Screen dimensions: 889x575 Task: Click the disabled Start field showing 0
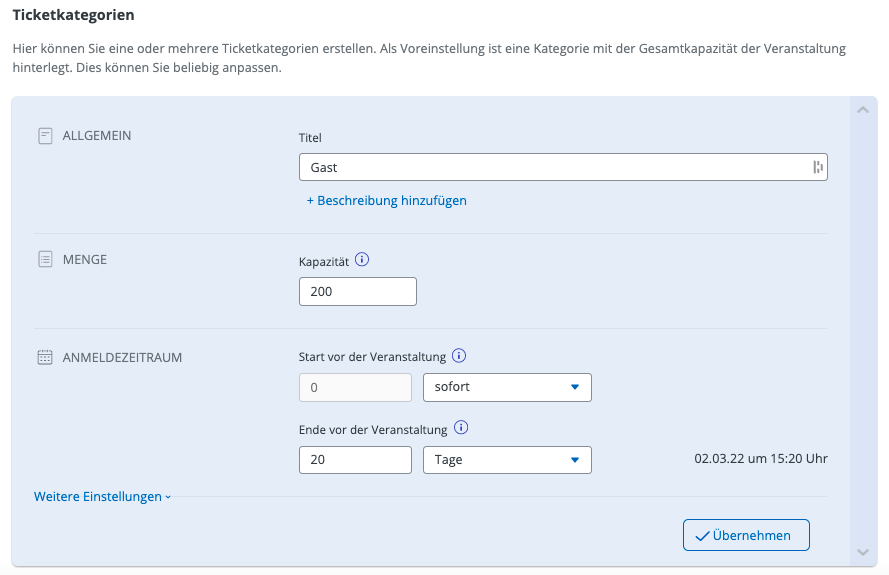tap(355, 387)
